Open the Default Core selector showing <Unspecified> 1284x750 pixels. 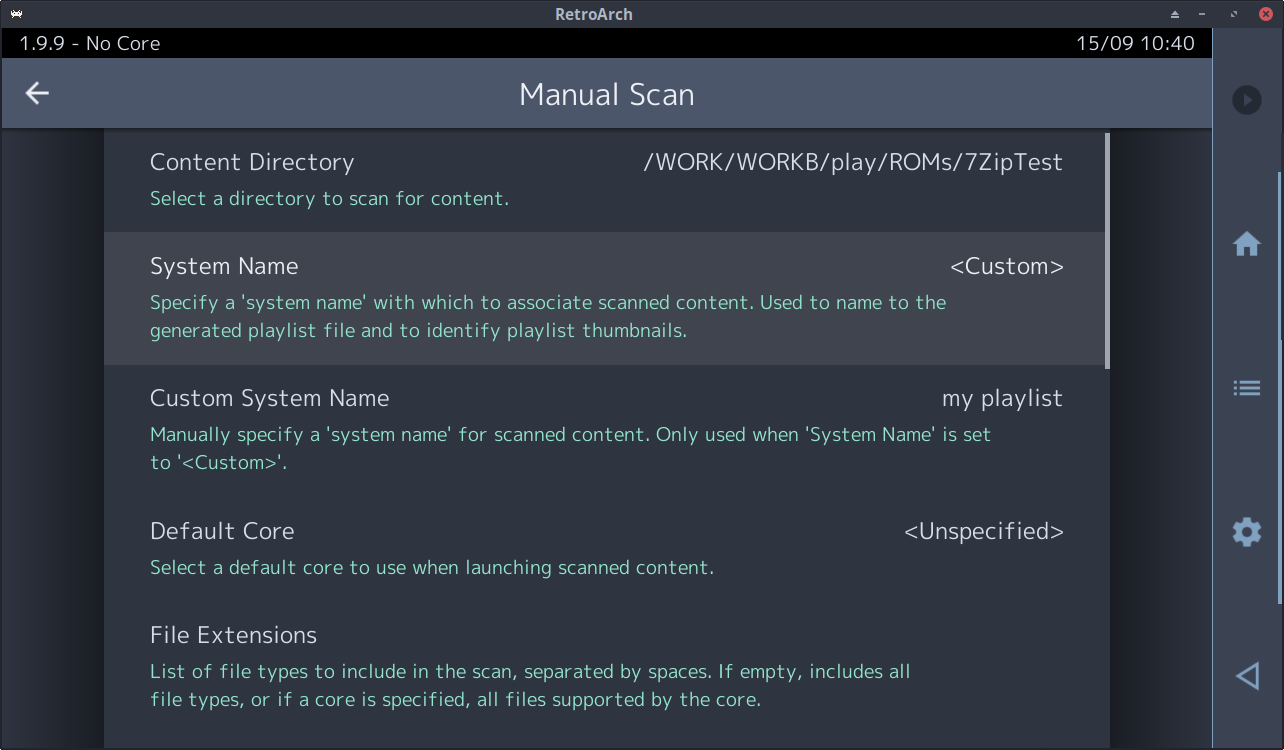click(x=983, y=531)
